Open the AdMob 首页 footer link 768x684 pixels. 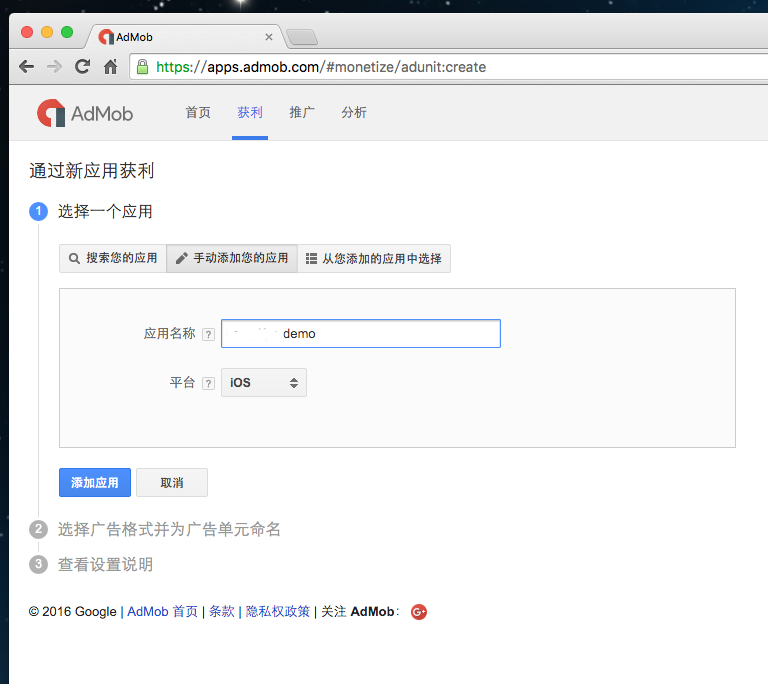coord(163,611)
